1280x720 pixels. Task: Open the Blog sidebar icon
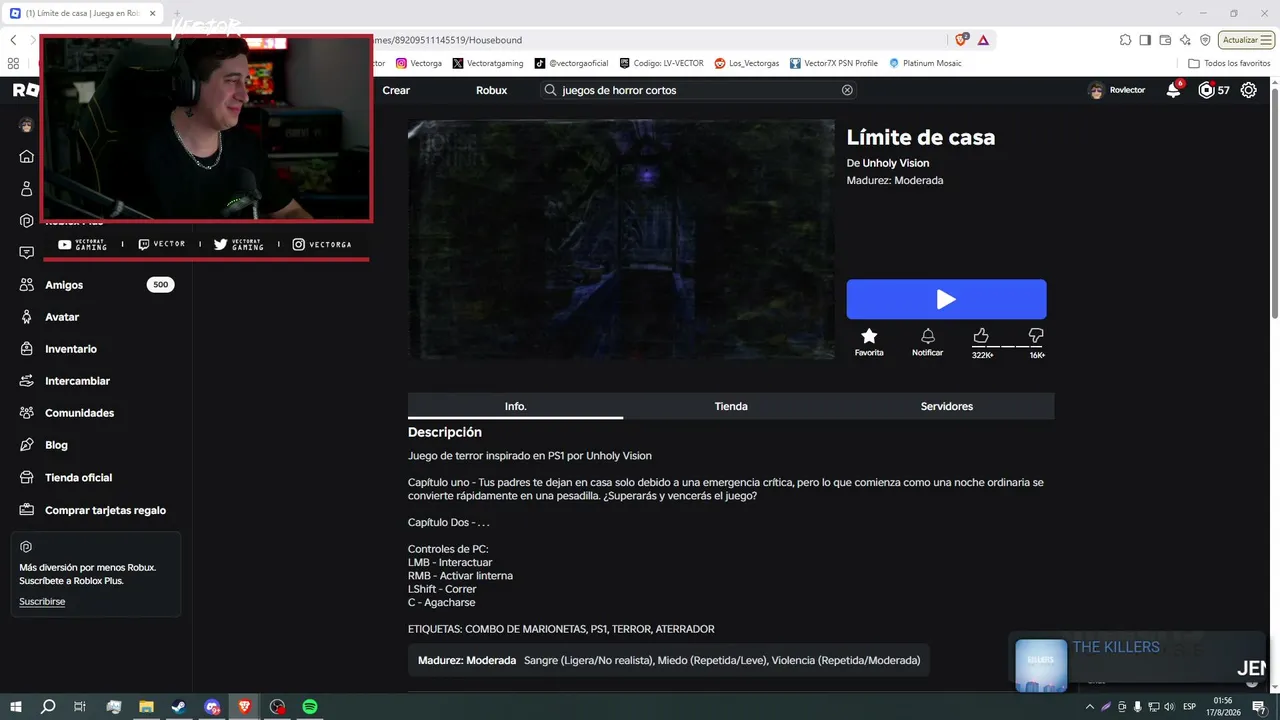click(27, 445)
